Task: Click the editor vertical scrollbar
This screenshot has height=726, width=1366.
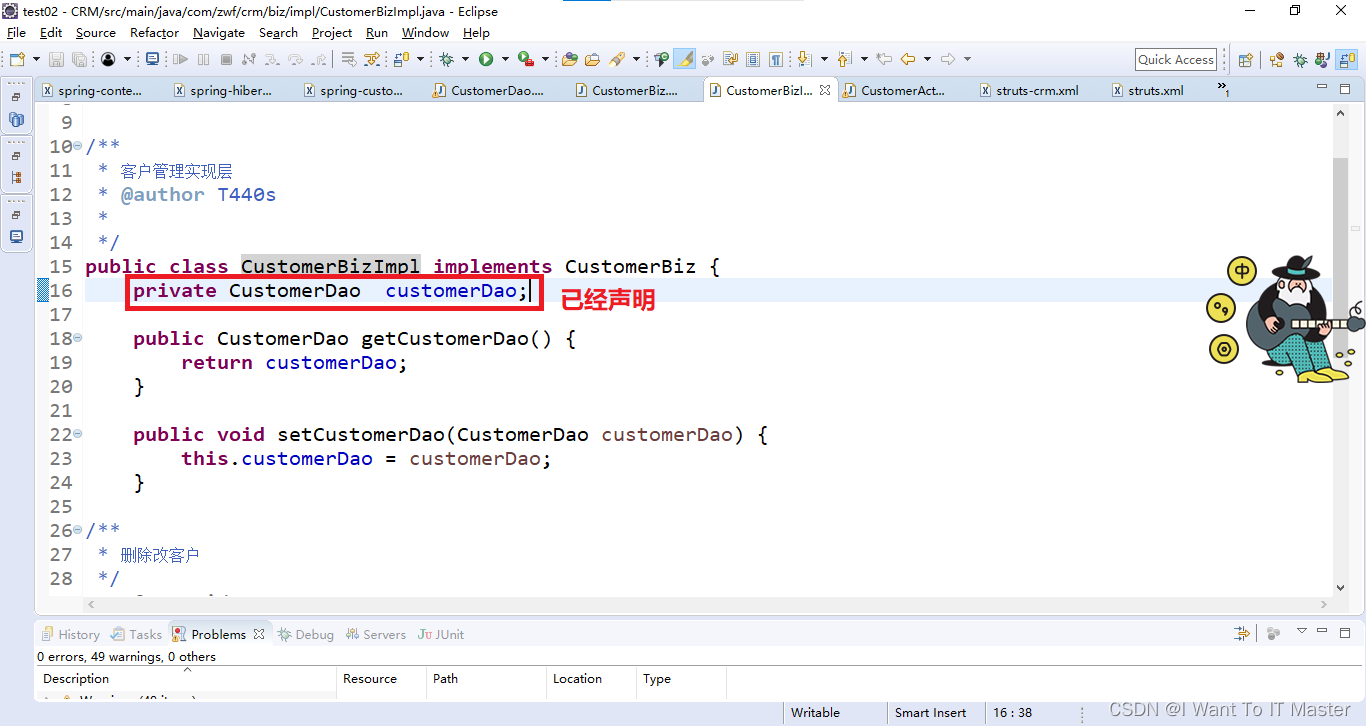Action: (1340, 350)
